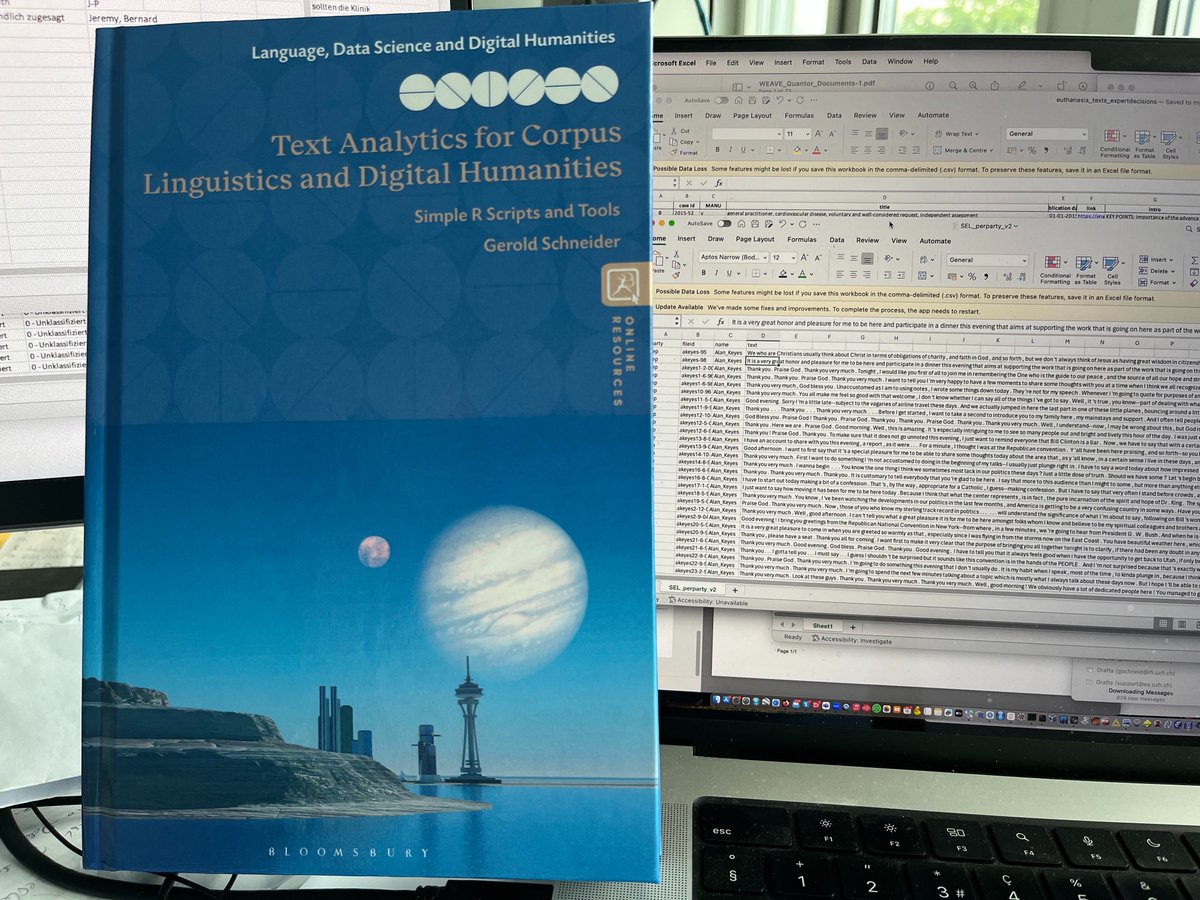Open the Insert Function fx icon
Screen dimensions: 1200x900
point(720,321)
